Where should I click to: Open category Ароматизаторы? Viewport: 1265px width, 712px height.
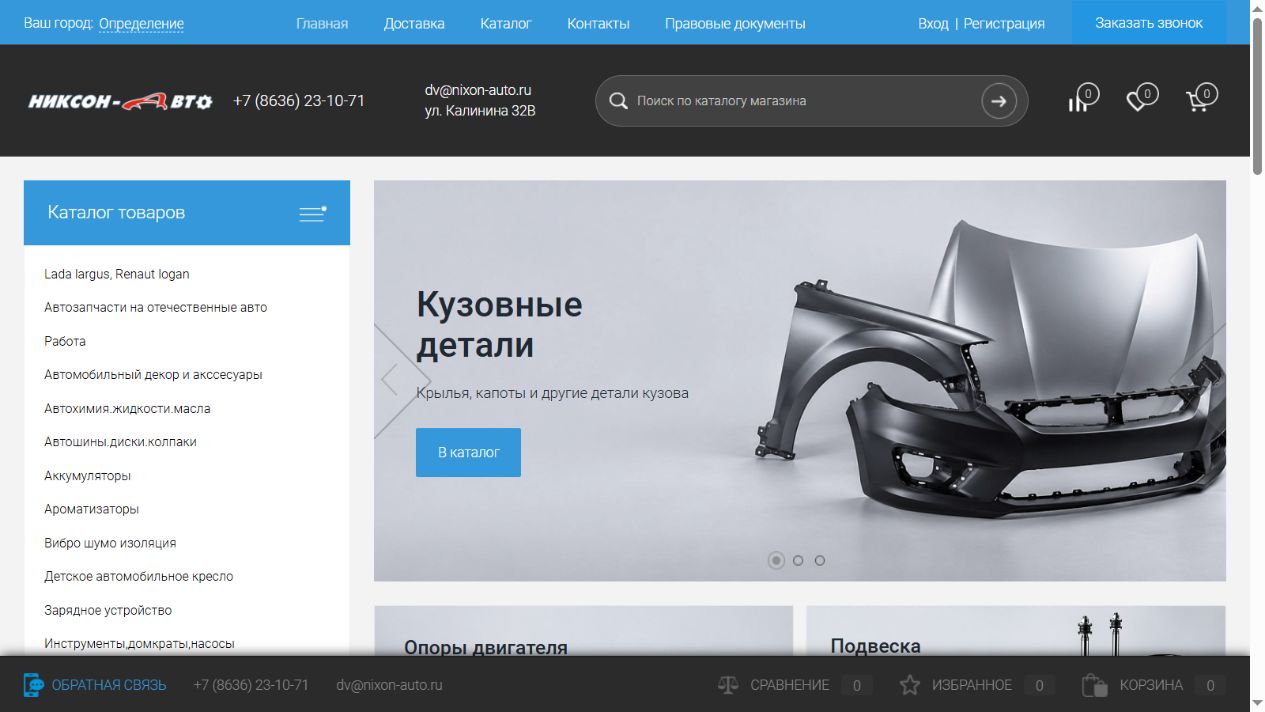(x=92, y=509)
